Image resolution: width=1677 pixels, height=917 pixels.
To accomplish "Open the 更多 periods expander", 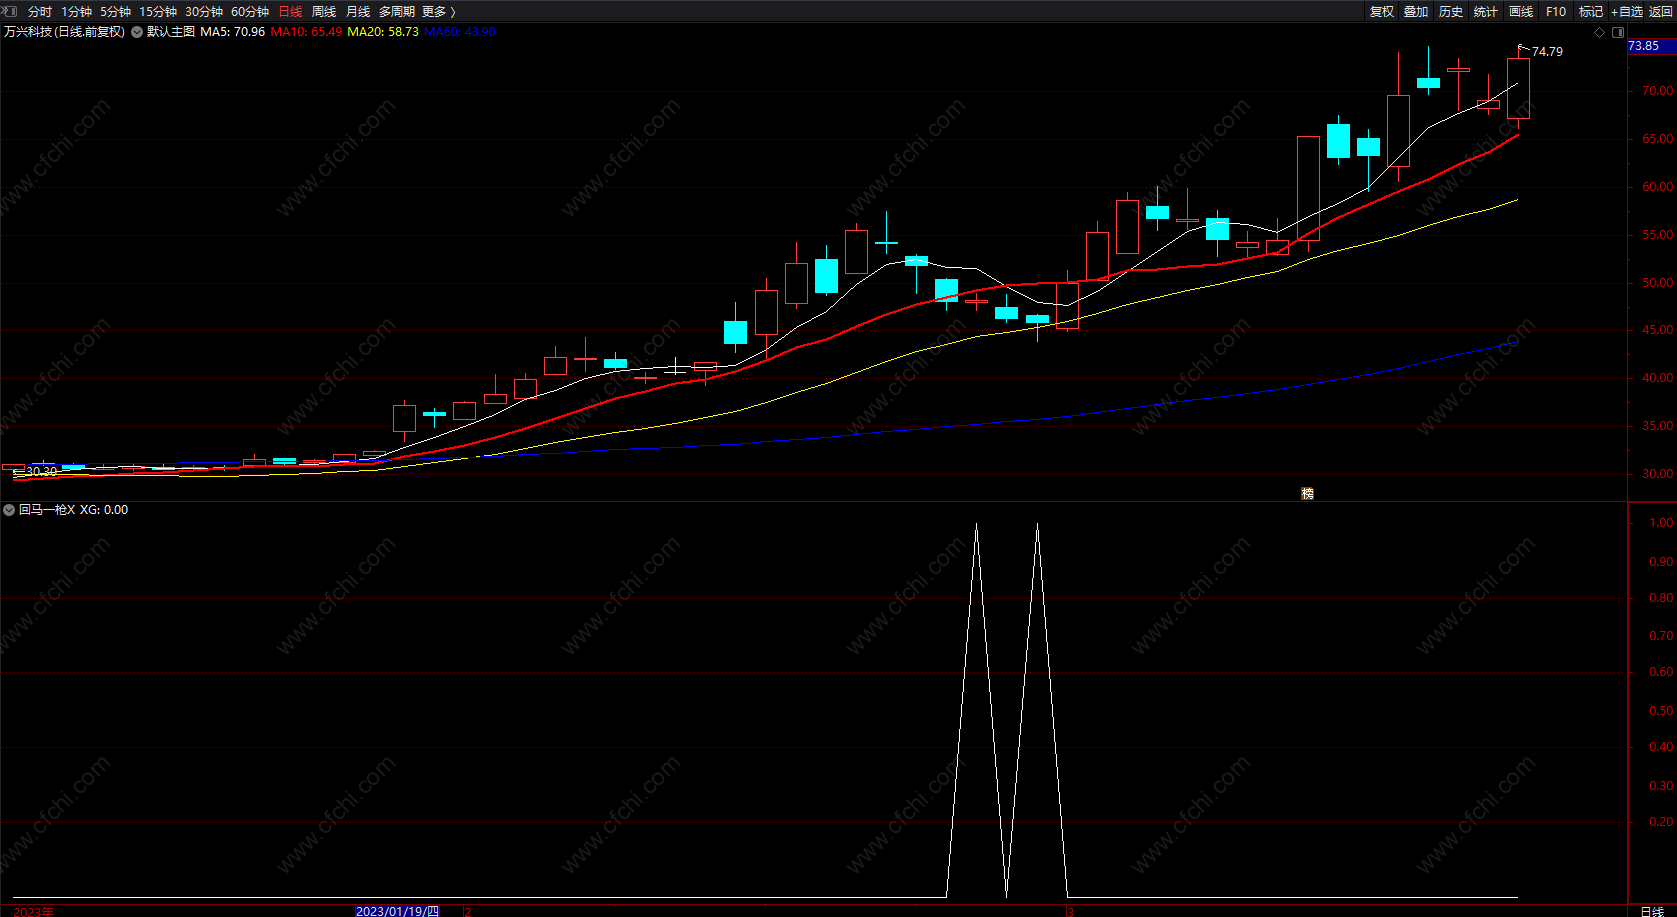I will click(438, 12).
